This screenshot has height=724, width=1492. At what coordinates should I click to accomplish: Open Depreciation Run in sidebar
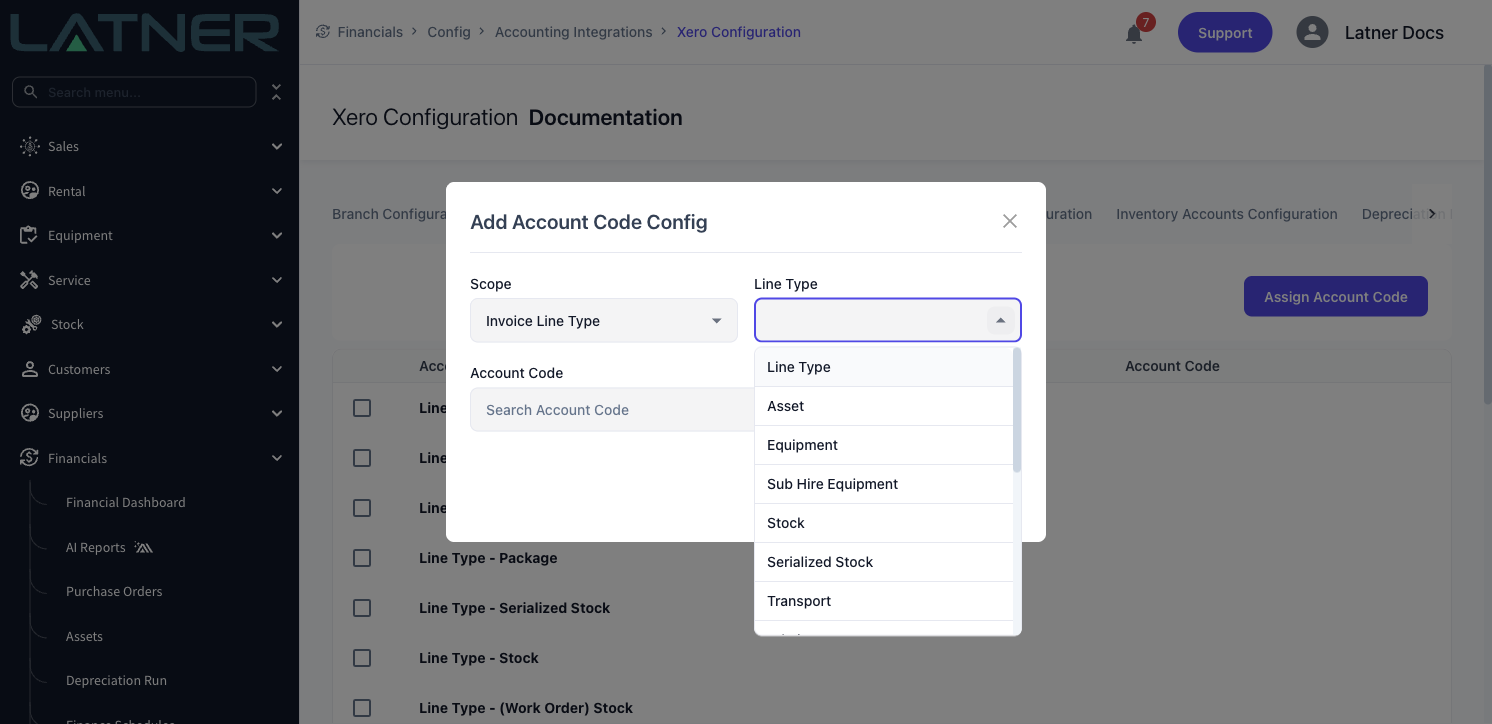click(x=116, y=680)
